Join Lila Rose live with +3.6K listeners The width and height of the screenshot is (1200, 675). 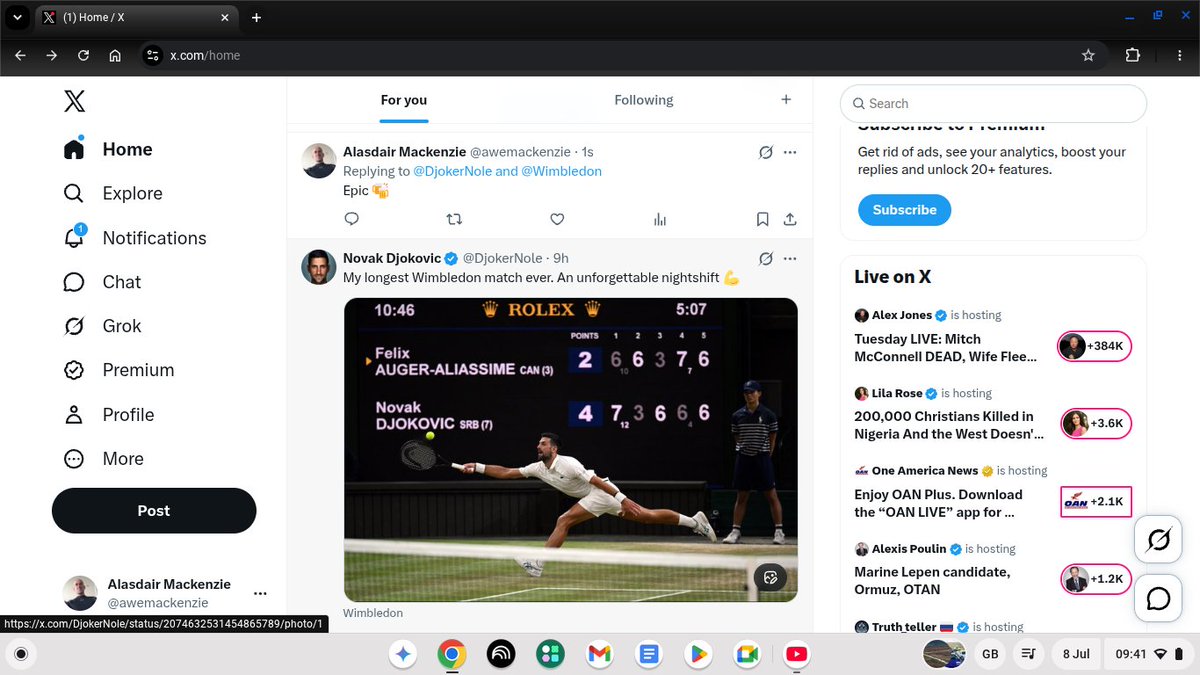coord(1096,423)
